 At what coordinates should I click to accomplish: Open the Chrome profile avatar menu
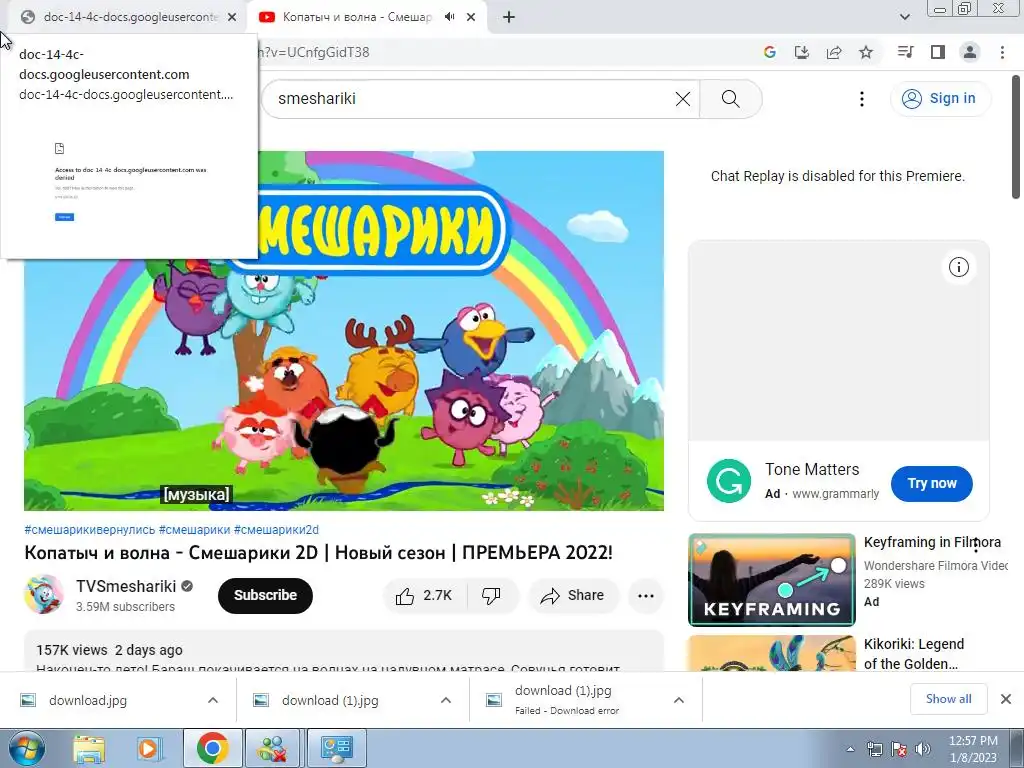click(970, 52)
